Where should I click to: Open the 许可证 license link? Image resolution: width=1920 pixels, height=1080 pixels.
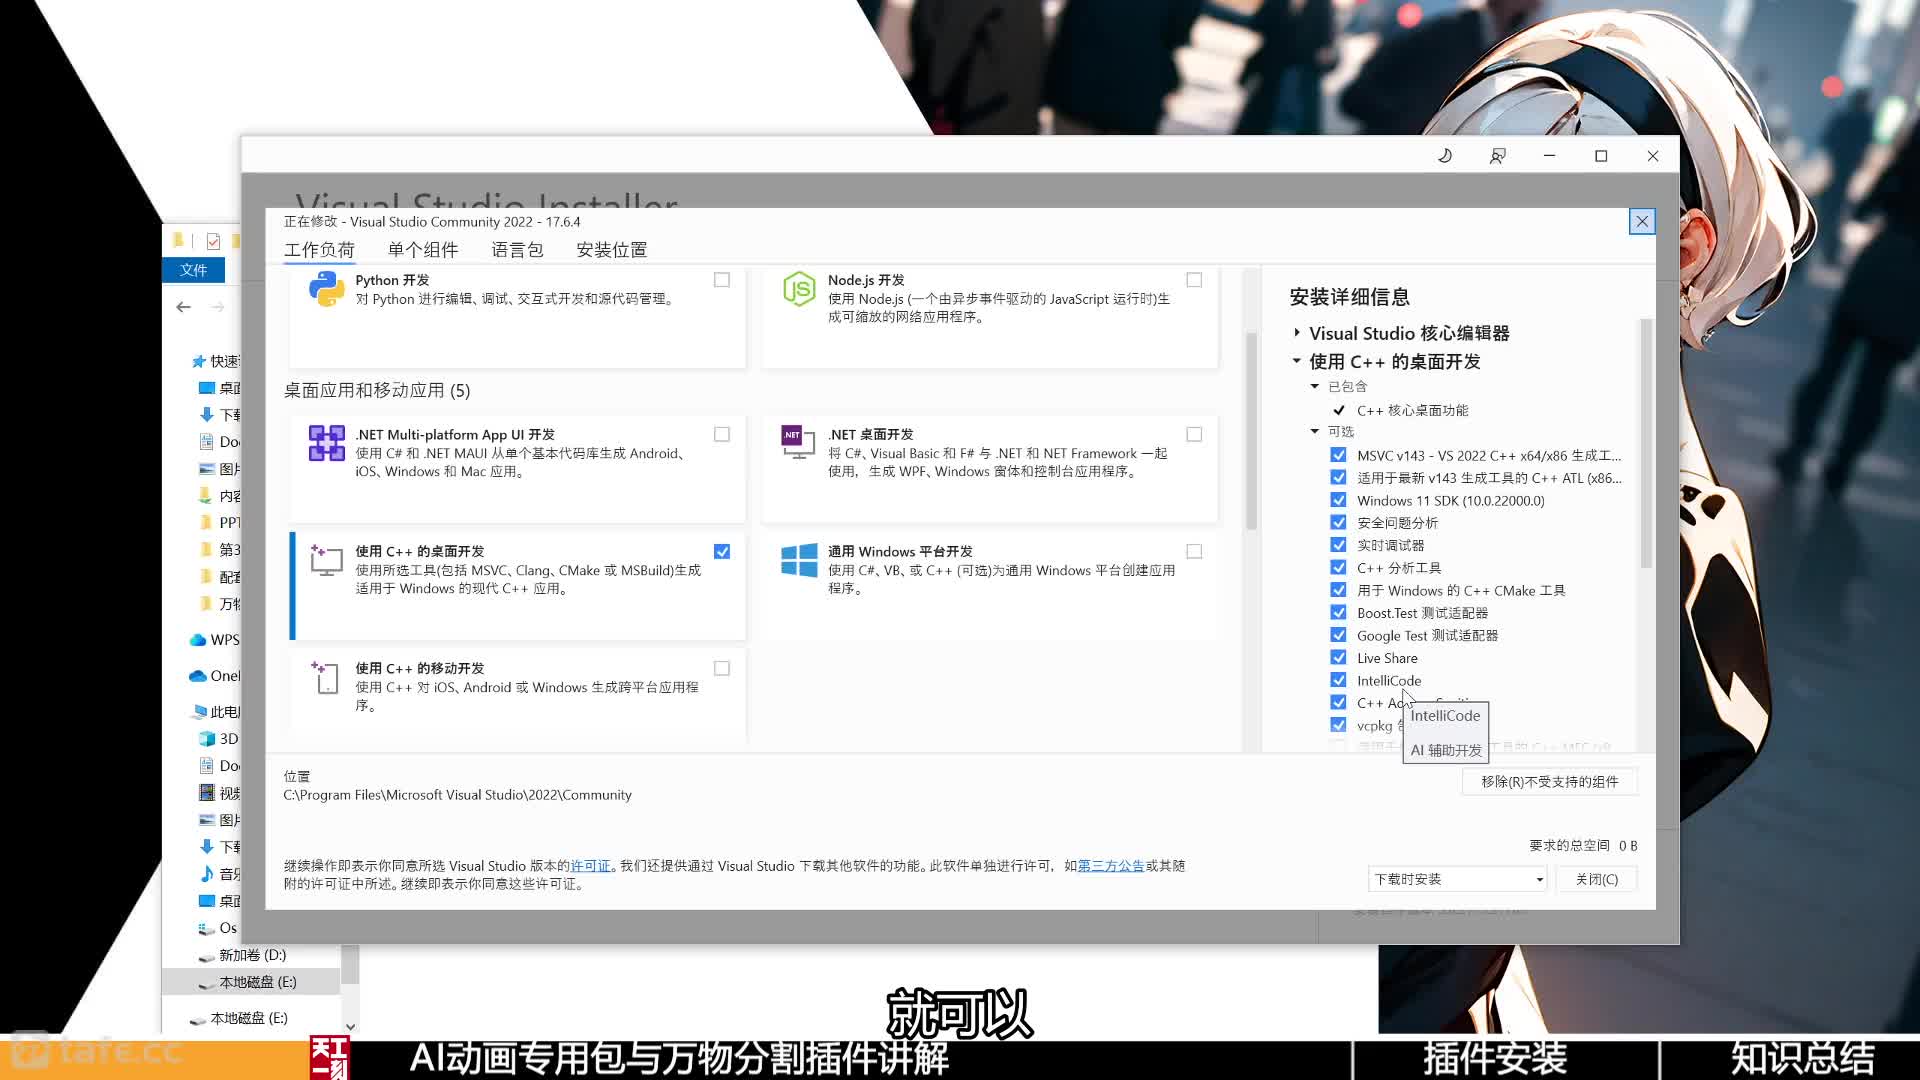[590, 866]
